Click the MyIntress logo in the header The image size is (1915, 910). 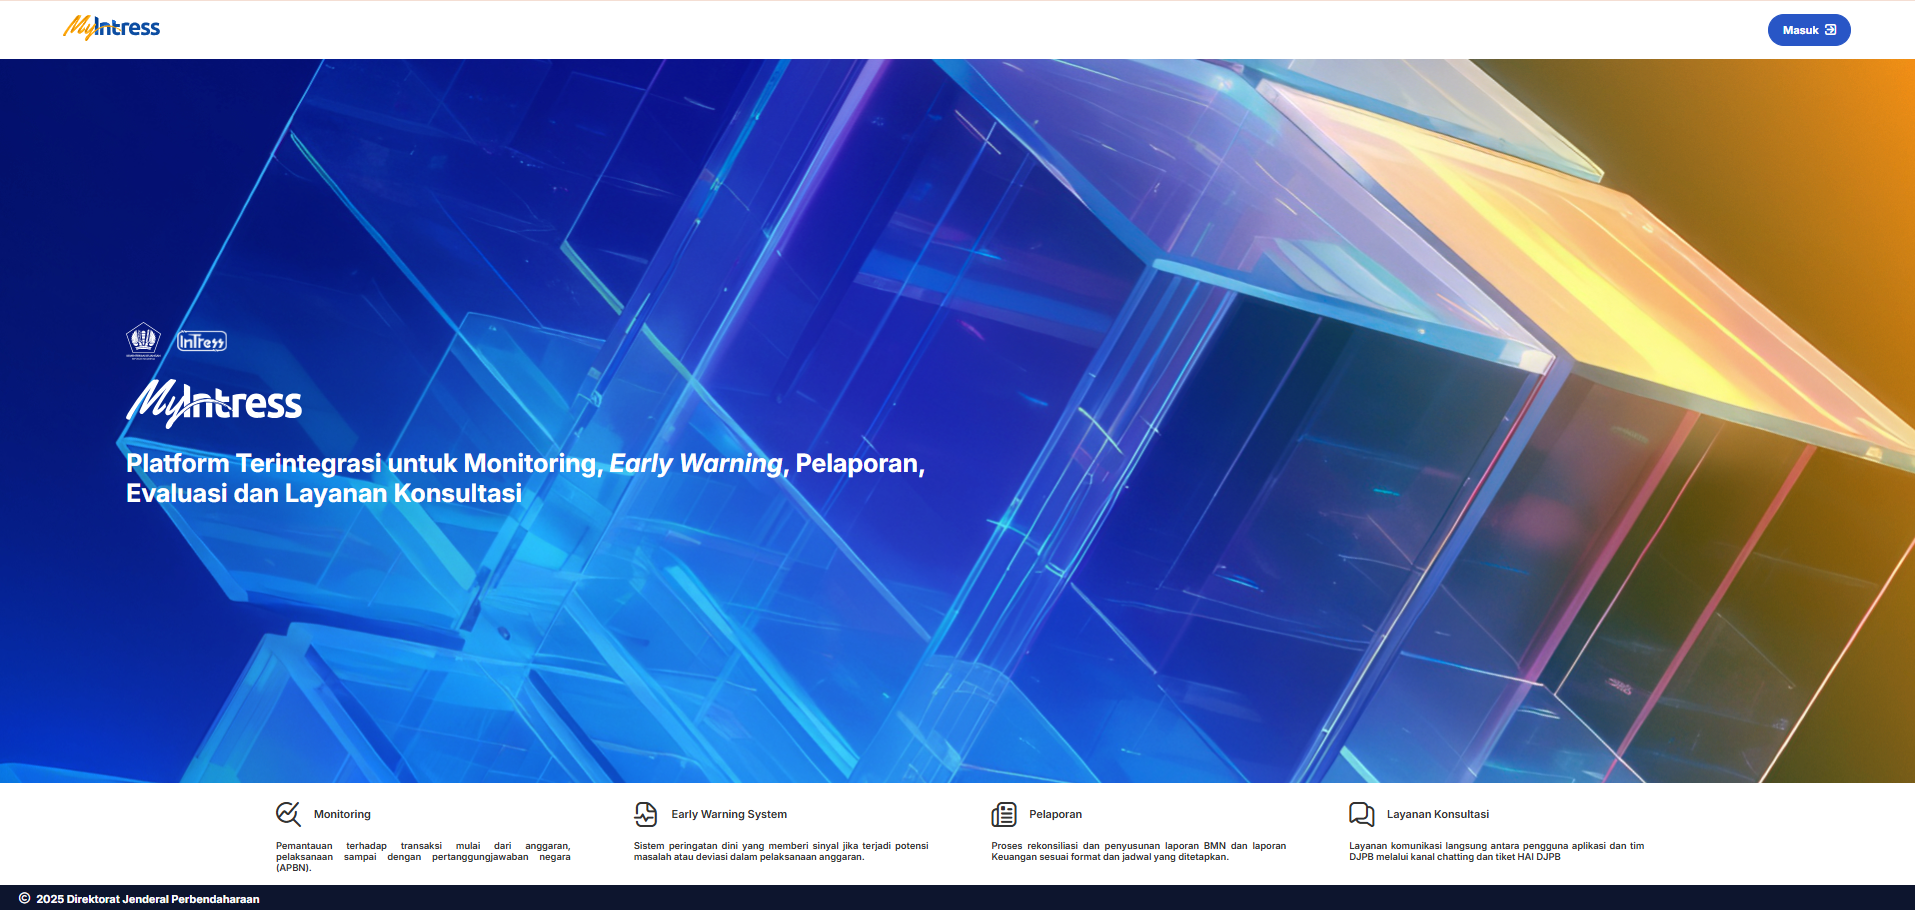pyautogui.click(x=111, y=28)
